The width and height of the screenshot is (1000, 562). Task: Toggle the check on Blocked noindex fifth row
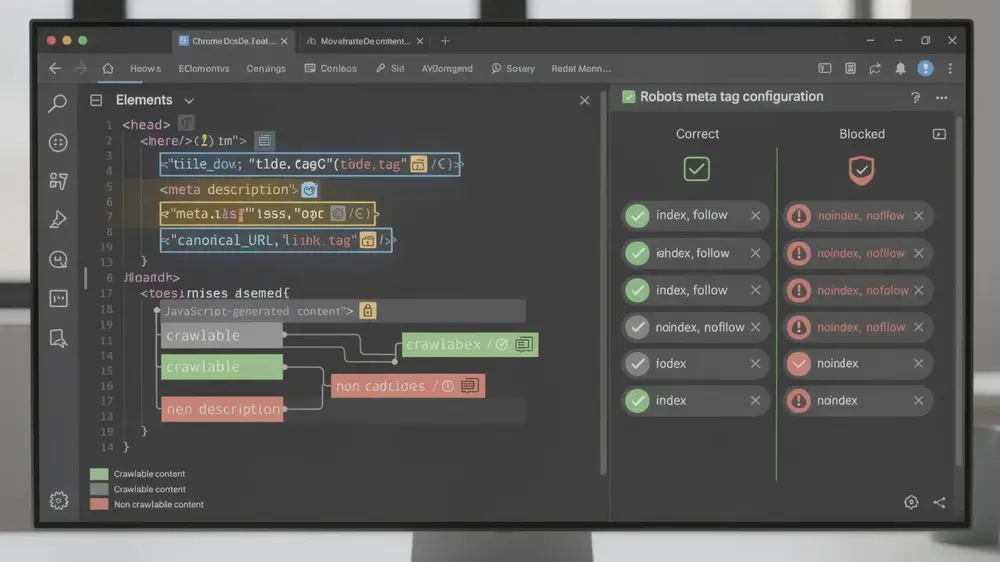pyautogui.click(x=798, y=364)
